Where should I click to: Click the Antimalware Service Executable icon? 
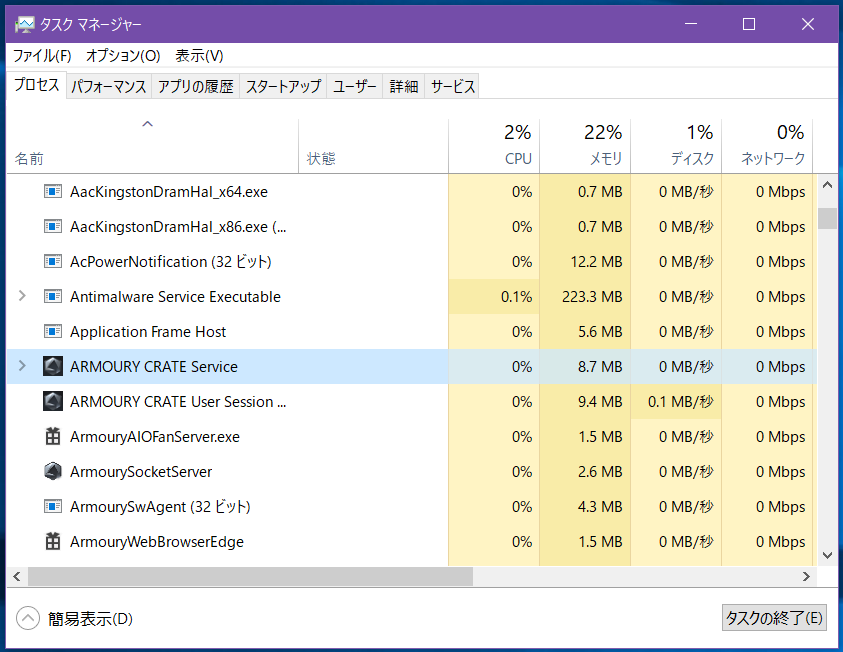[x=53, y=297]
